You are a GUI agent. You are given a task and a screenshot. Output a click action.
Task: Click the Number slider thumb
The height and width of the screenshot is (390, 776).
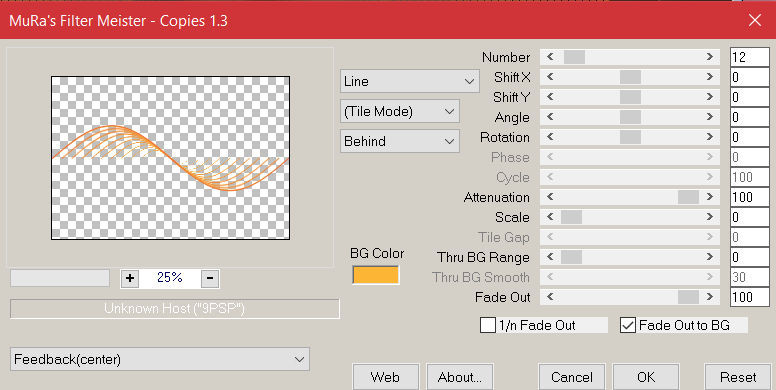click(575, 57)
